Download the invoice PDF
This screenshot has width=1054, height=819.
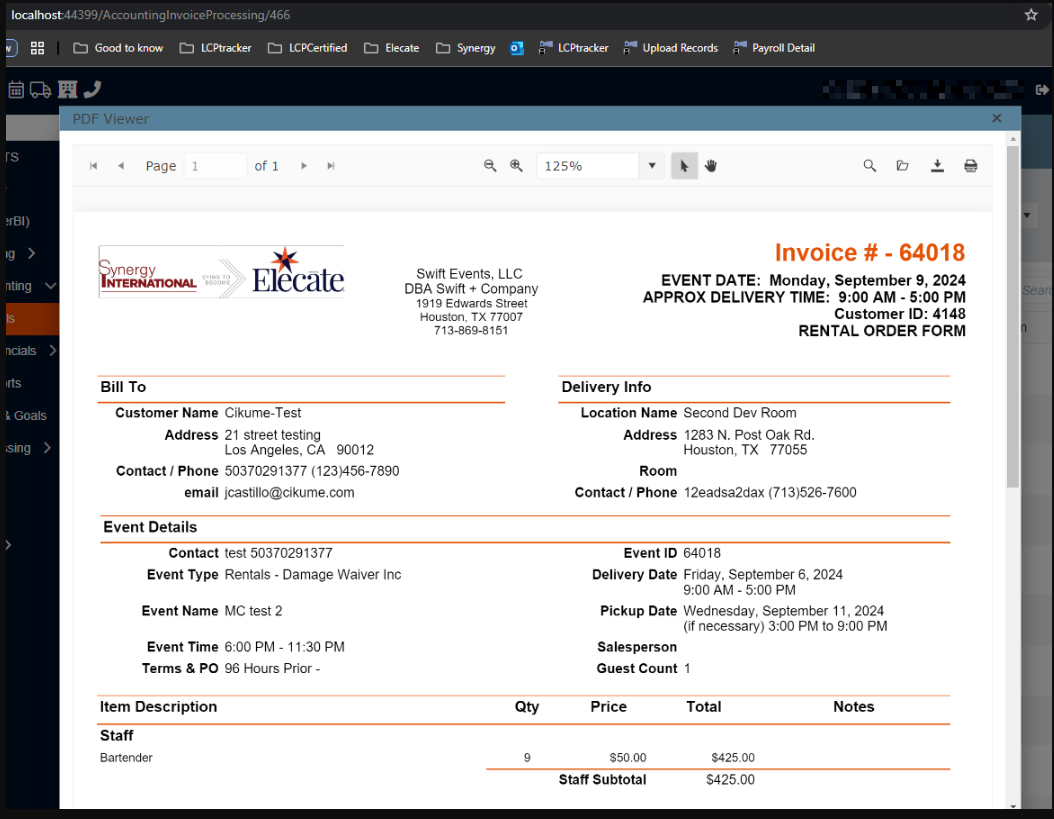937,166
